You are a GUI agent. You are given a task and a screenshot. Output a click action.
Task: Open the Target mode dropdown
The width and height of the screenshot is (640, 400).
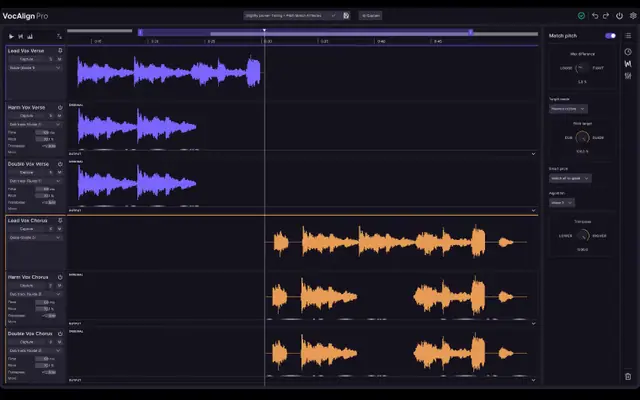pyautogui.click(x=568, y=109)
